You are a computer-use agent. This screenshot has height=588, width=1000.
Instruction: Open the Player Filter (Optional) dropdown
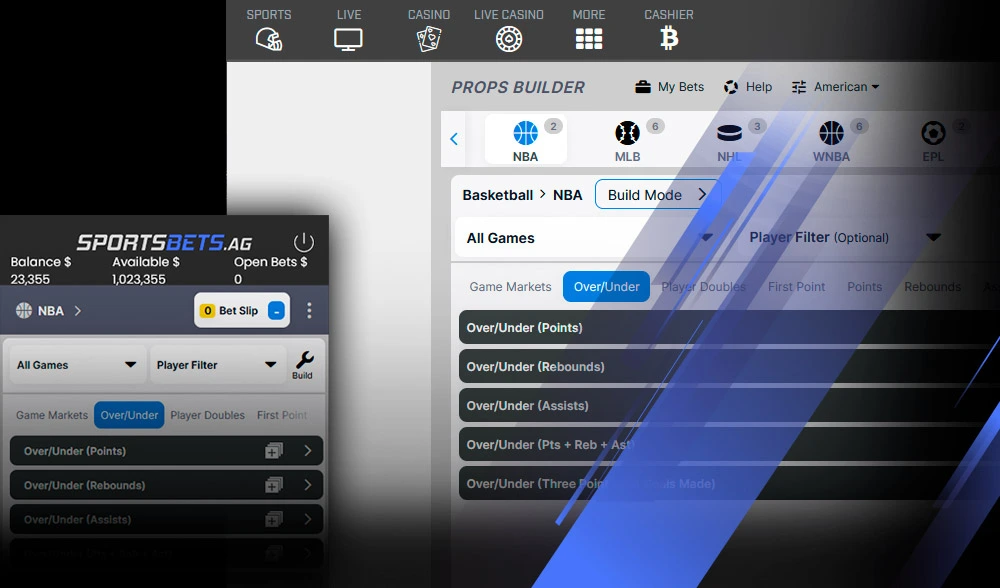pyautogui.click(x=845, y=237)
